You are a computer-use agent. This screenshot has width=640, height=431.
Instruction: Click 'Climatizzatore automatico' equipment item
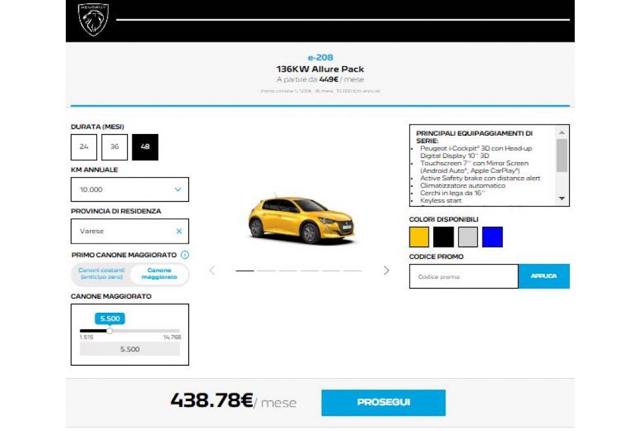[x=462, y=186]
